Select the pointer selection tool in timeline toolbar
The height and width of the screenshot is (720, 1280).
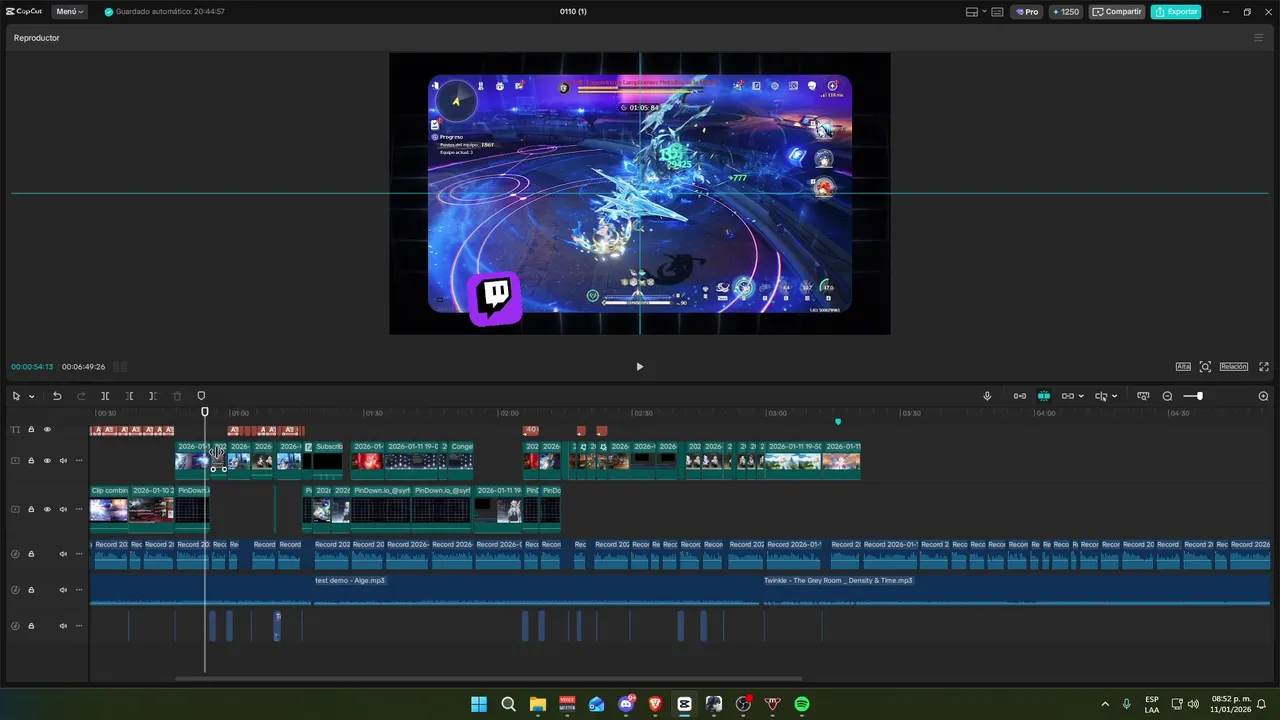point(16,396)
